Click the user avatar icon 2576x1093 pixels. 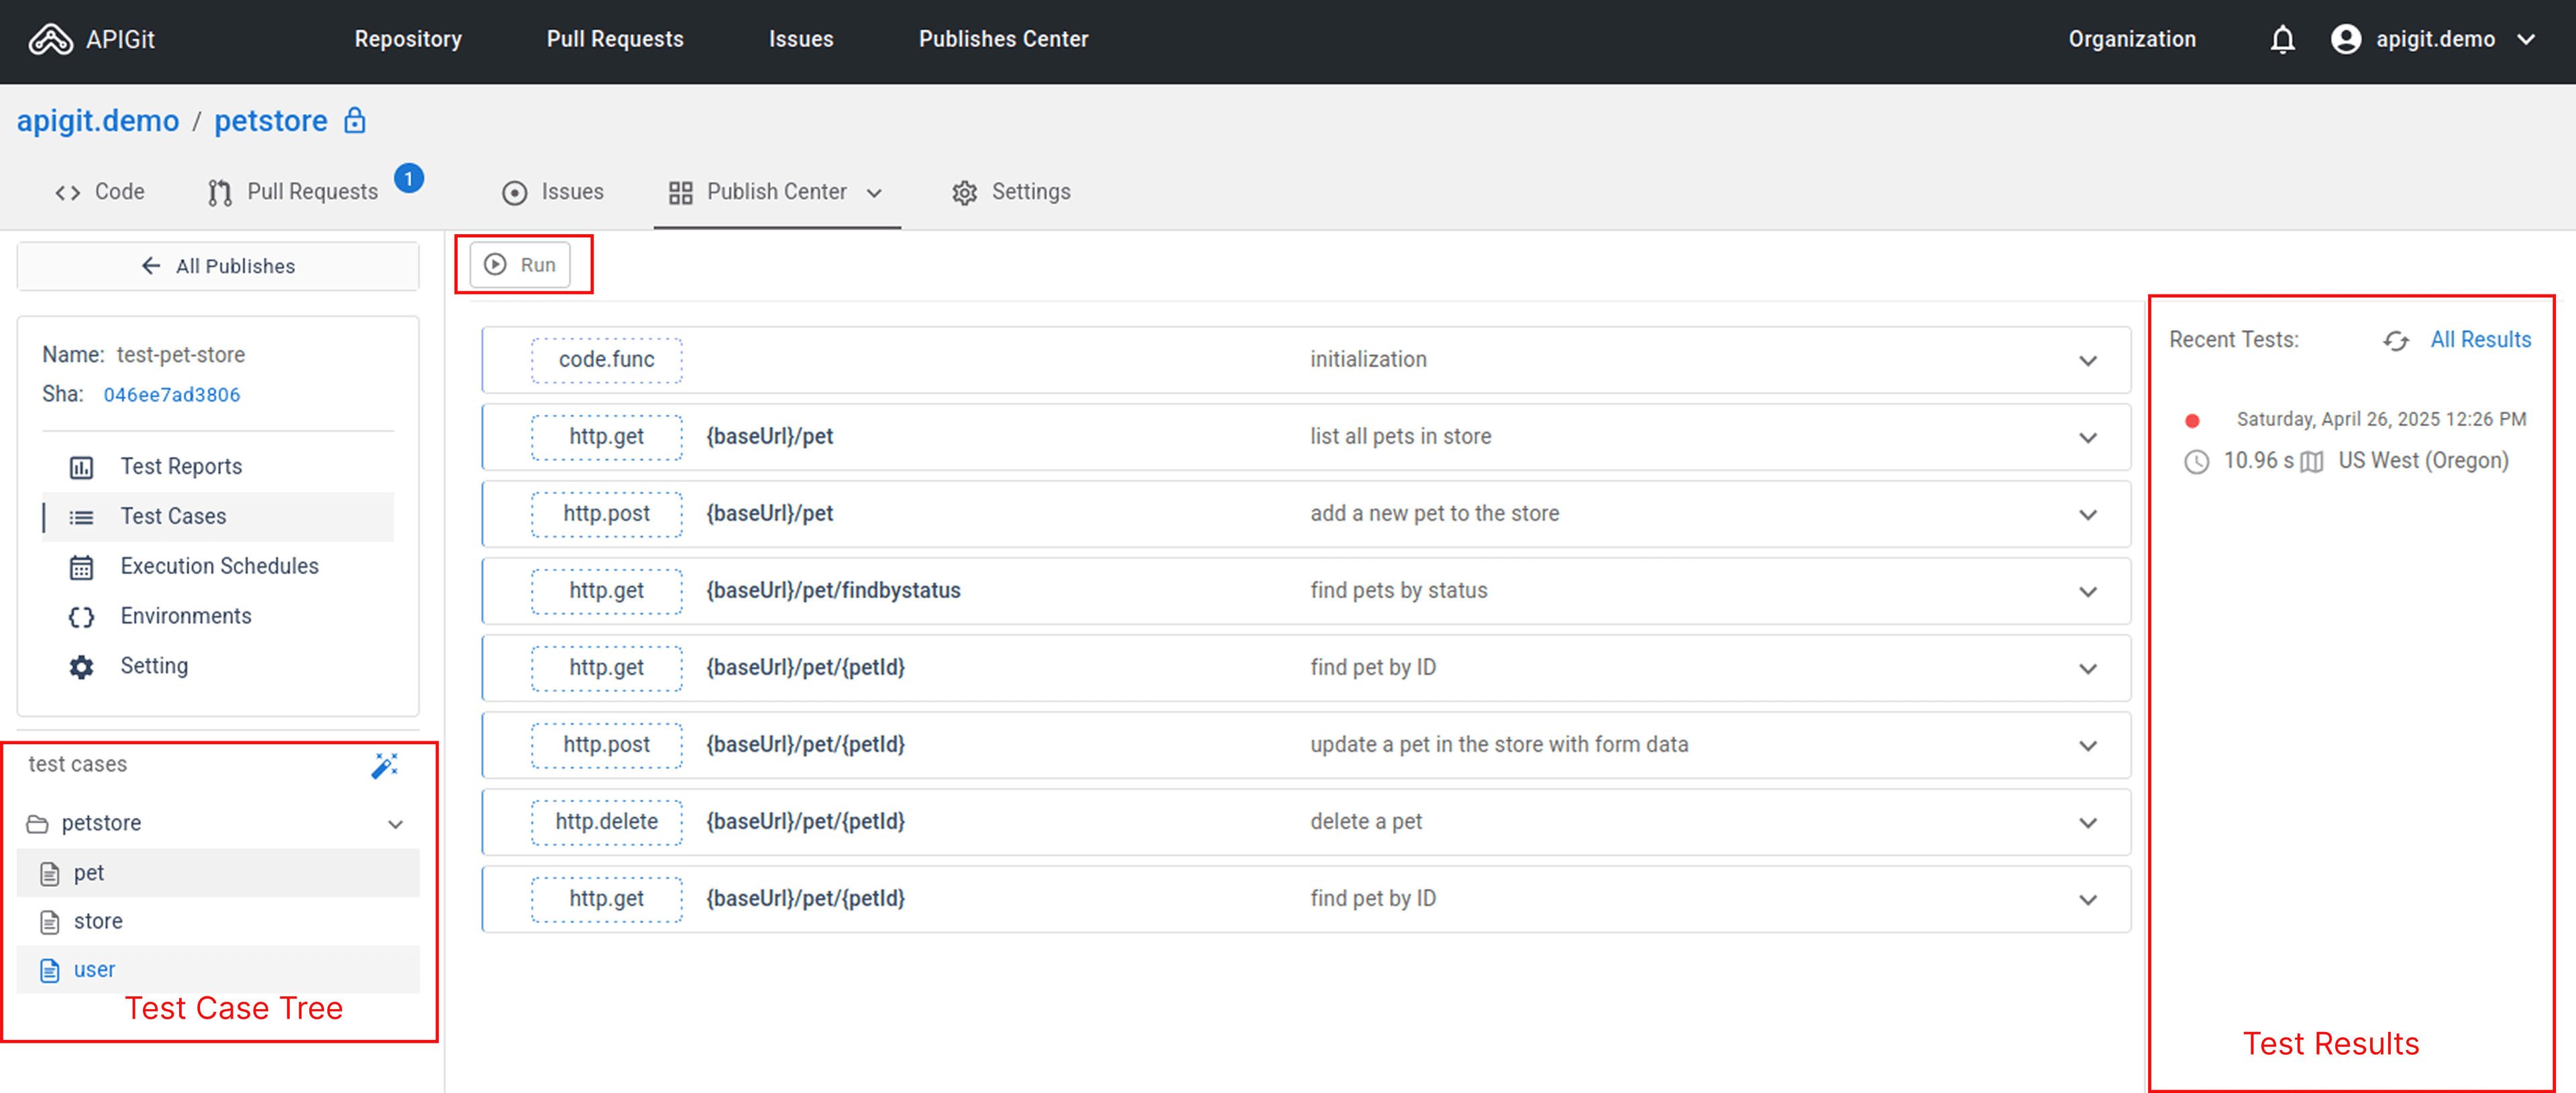coord(2345,39)
